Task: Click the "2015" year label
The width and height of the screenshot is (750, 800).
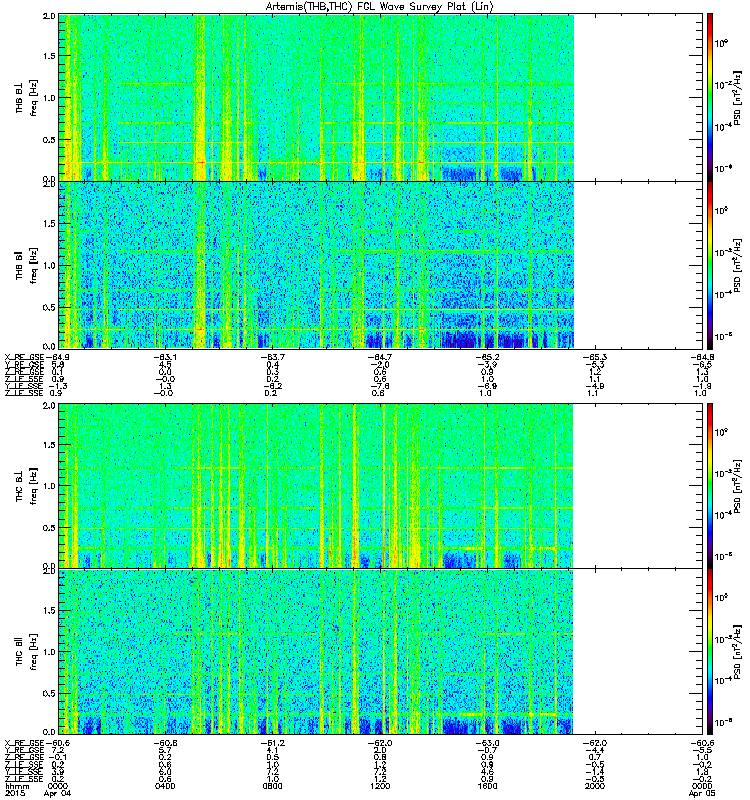Action: tap(15, 793)
